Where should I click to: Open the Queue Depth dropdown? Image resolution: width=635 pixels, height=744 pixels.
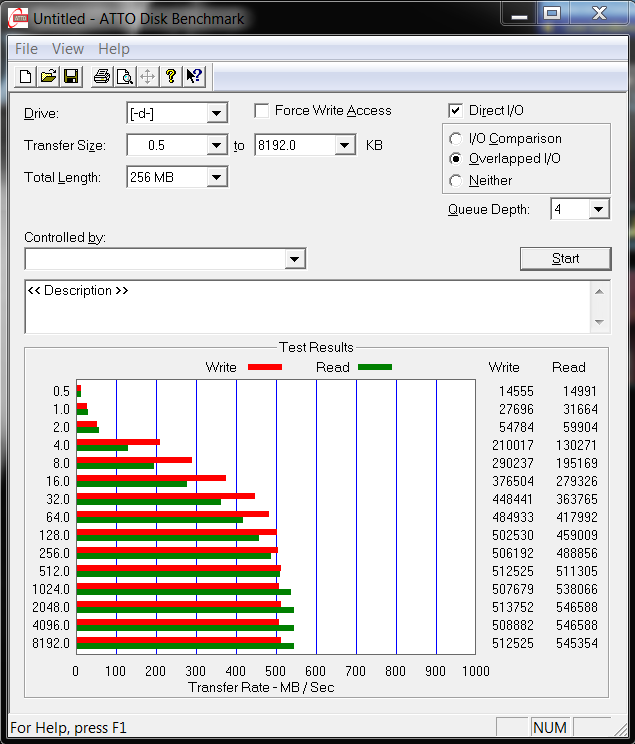pyautogui.click(x=598, y=209)
